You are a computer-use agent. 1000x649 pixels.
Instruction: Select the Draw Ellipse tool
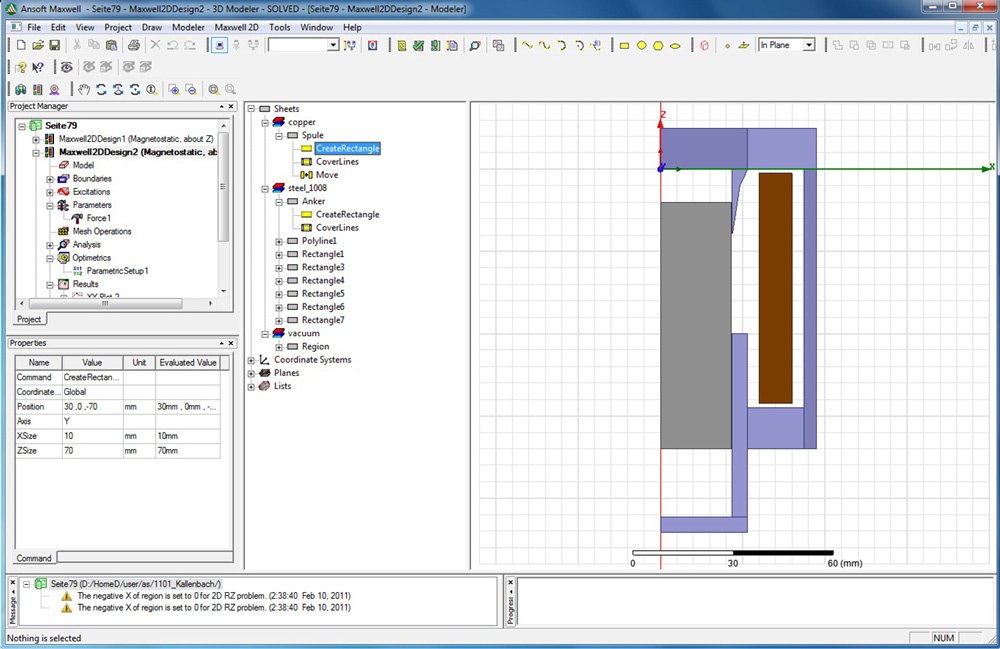[x=675, y=45]
